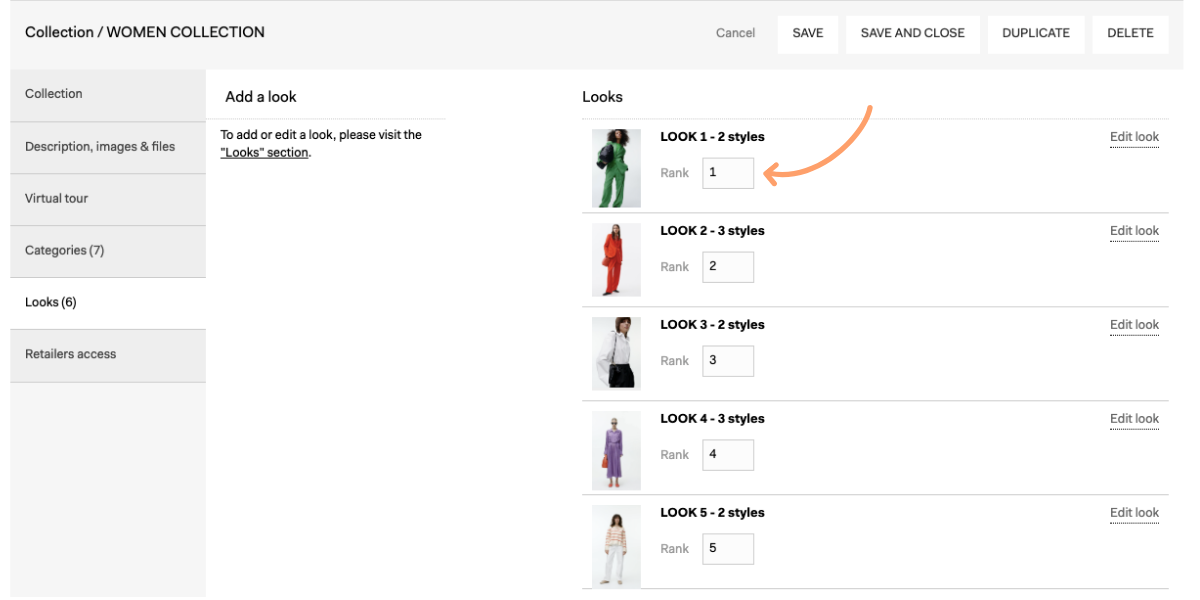1200x600 pixels.
Task: Duplicate the collection with DUPLICATE button
Action: coord(1036,33)
